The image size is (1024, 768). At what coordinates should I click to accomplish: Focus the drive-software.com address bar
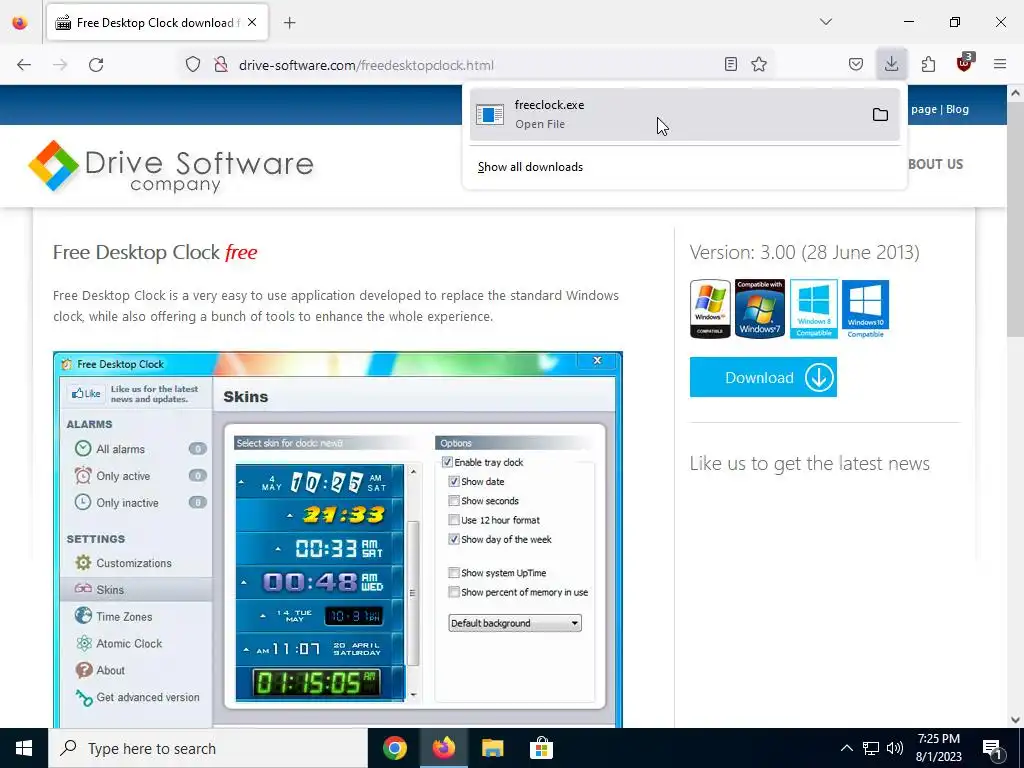click(475, 65)
